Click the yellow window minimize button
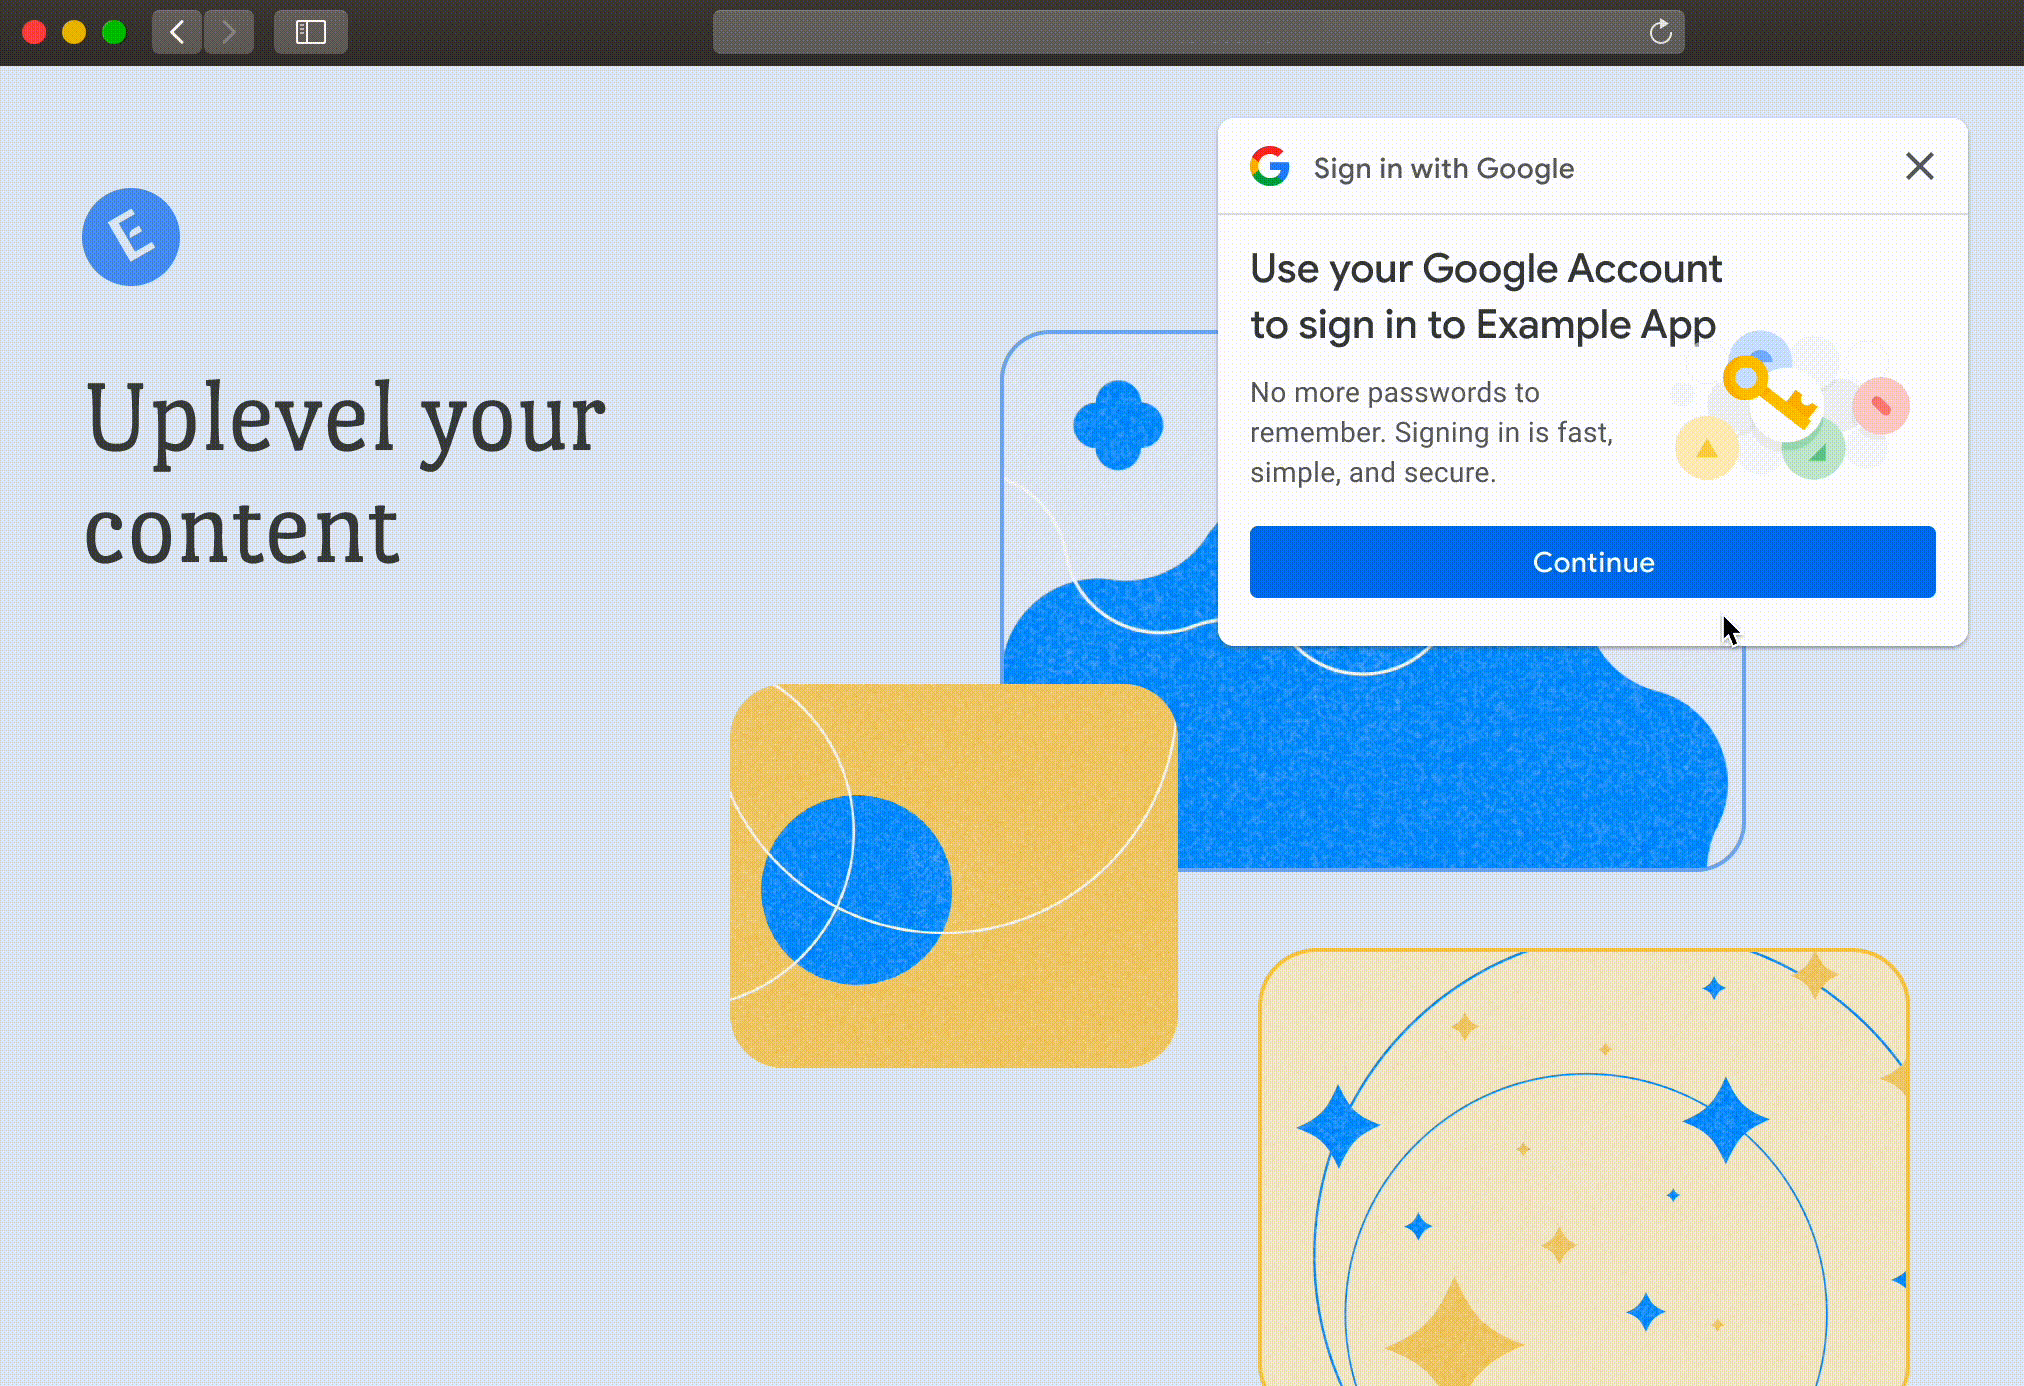 coord(74,32)
